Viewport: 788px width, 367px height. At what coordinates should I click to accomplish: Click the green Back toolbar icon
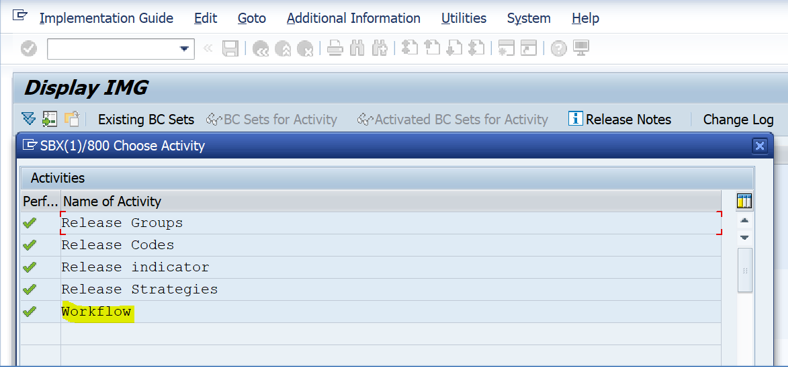pos(260,49)
